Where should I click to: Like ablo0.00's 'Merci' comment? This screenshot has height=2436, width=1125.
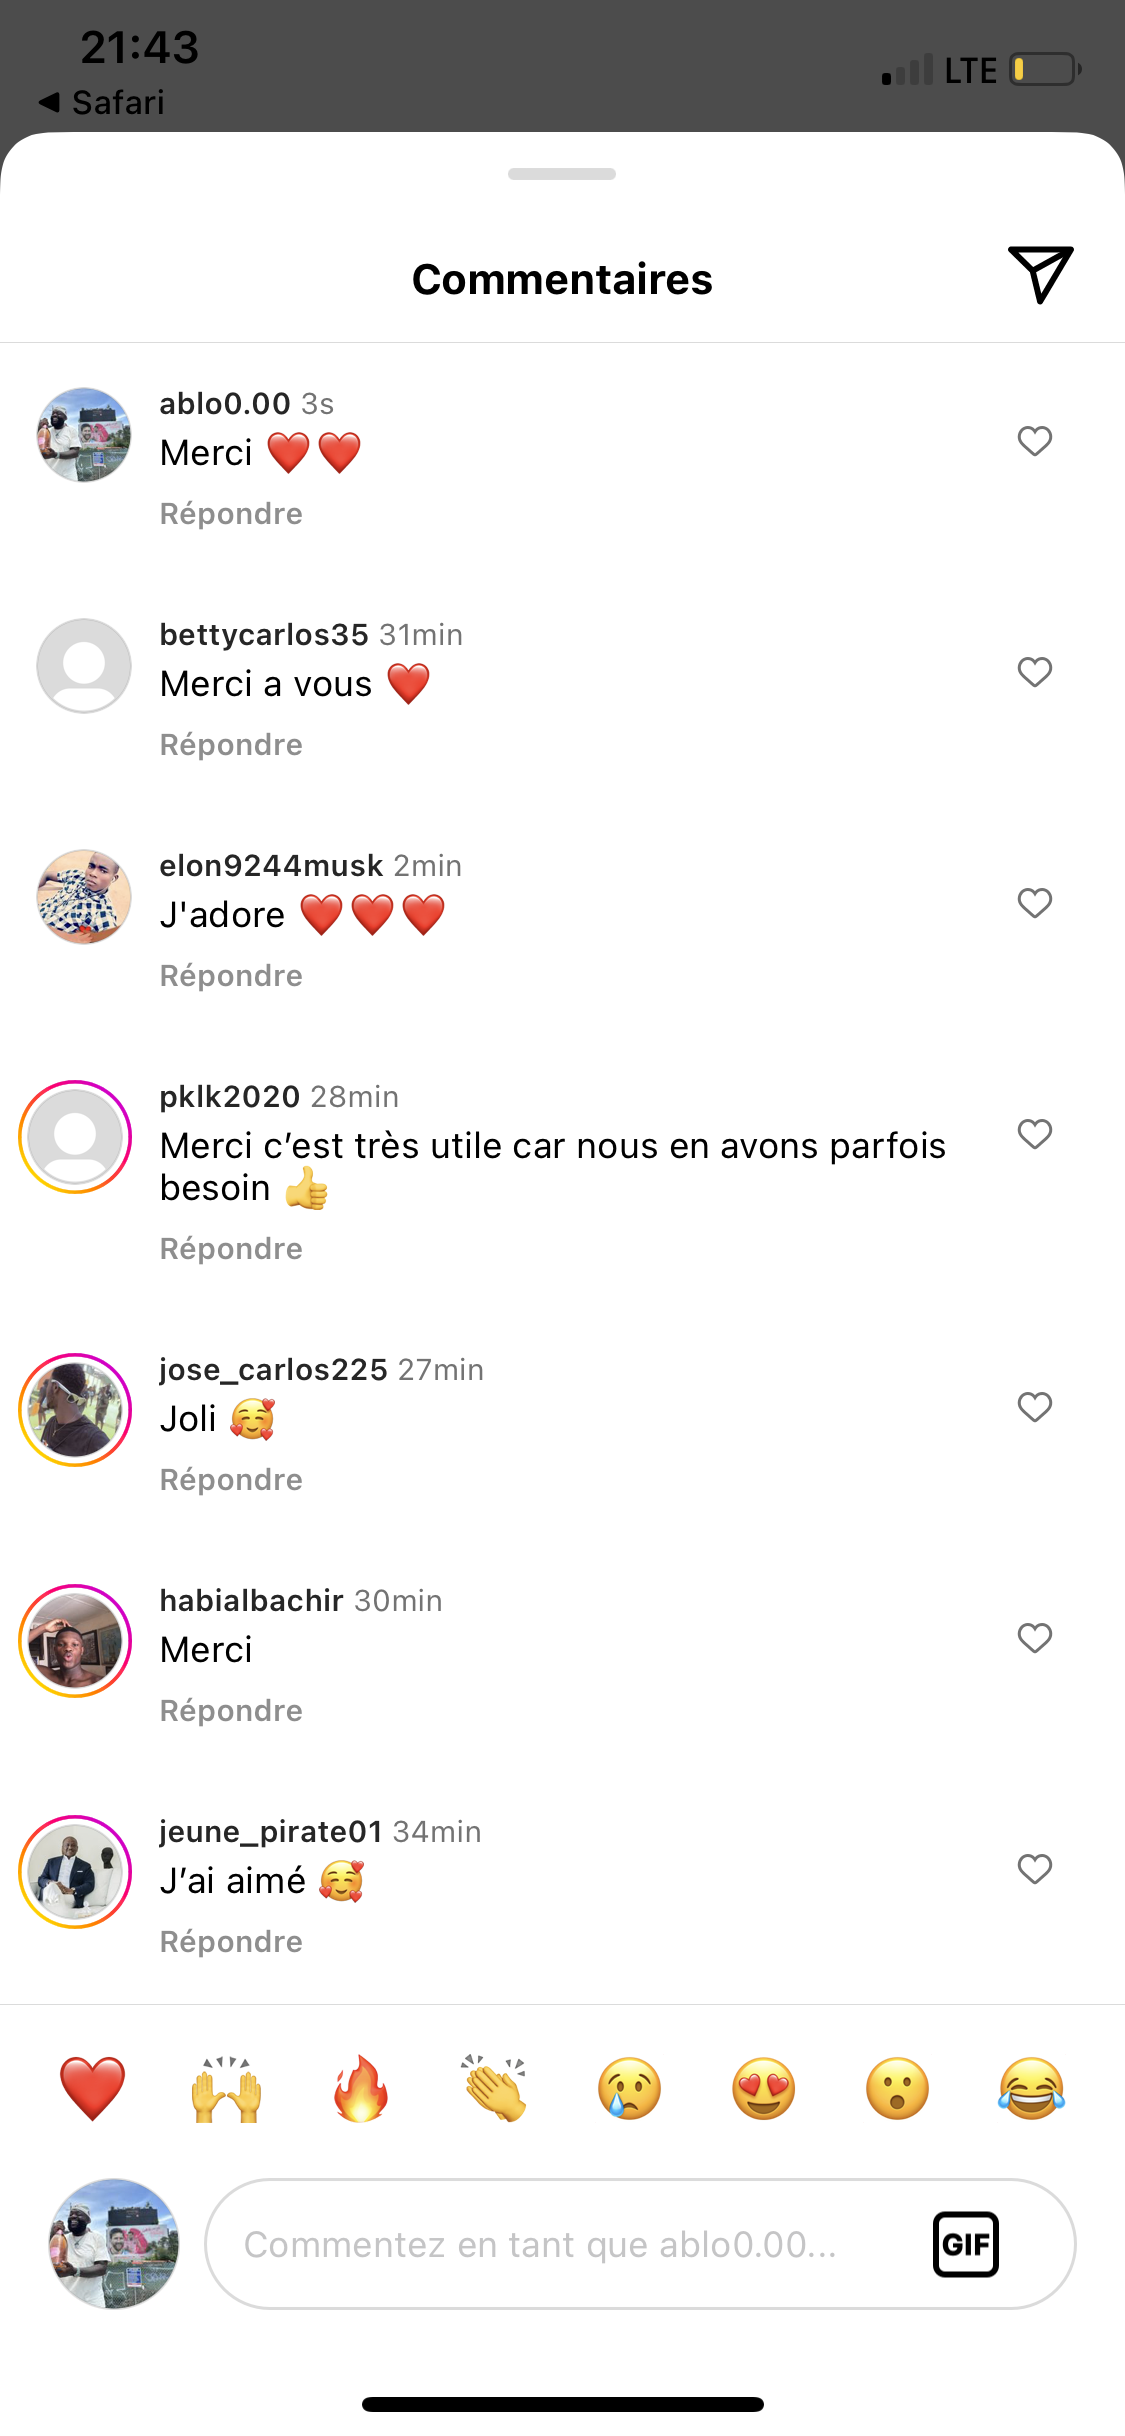click(x=1034, y=441)
